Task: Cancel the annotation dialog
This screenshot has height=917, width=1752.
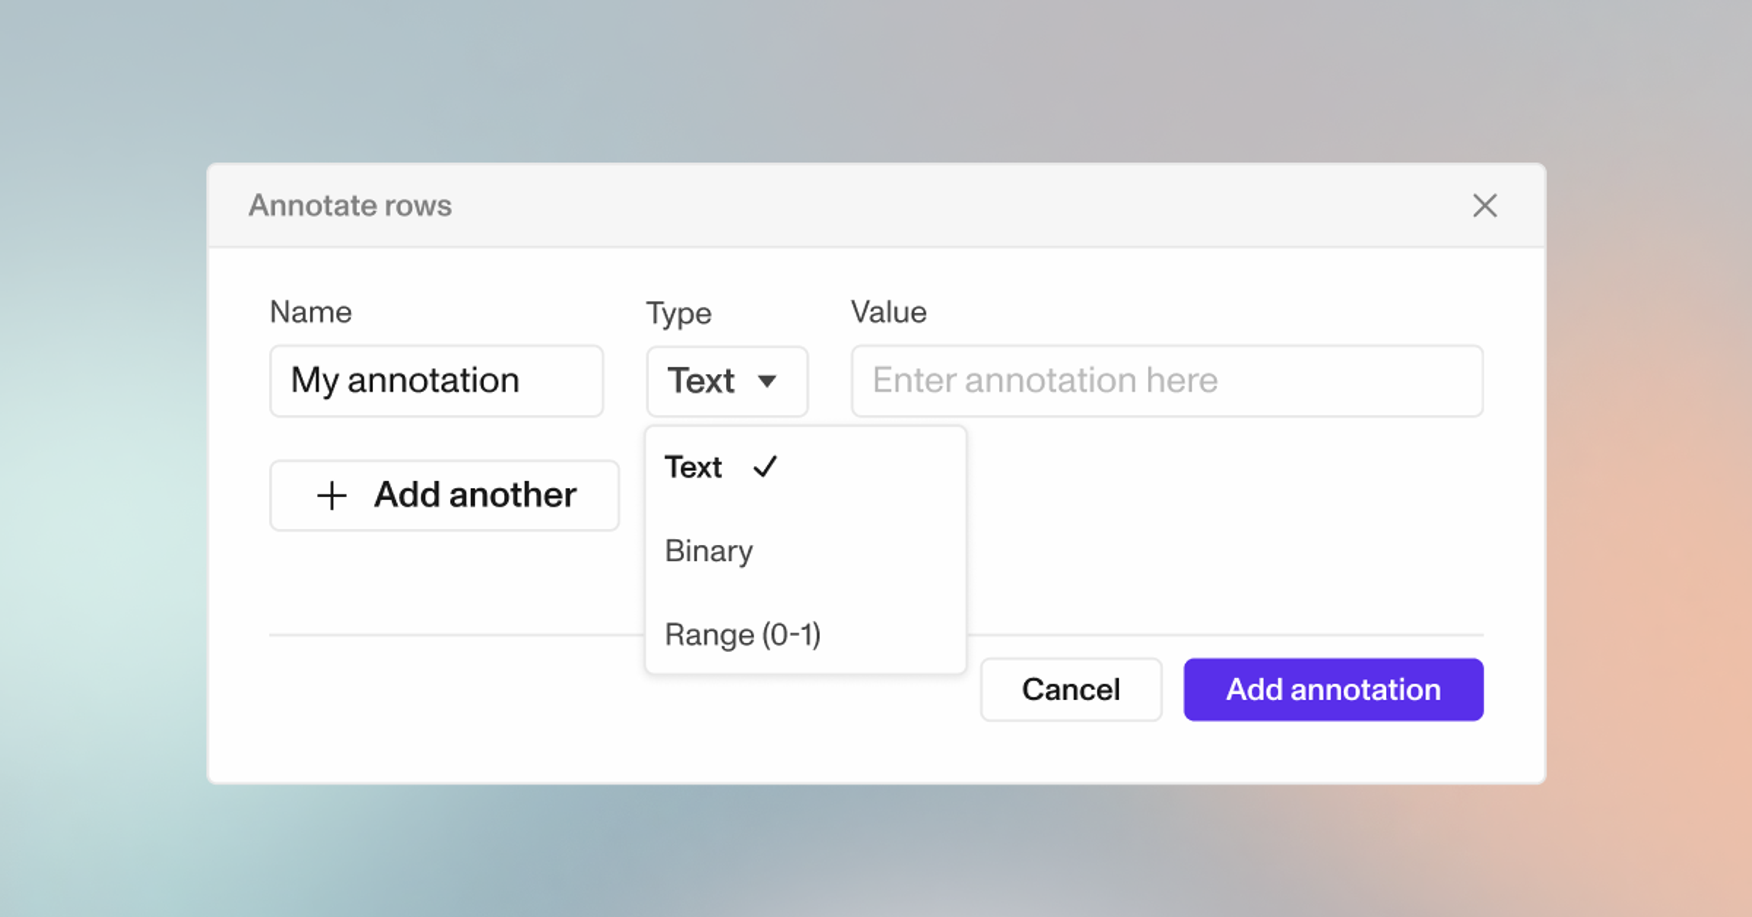Action: tap(1071, 689)
